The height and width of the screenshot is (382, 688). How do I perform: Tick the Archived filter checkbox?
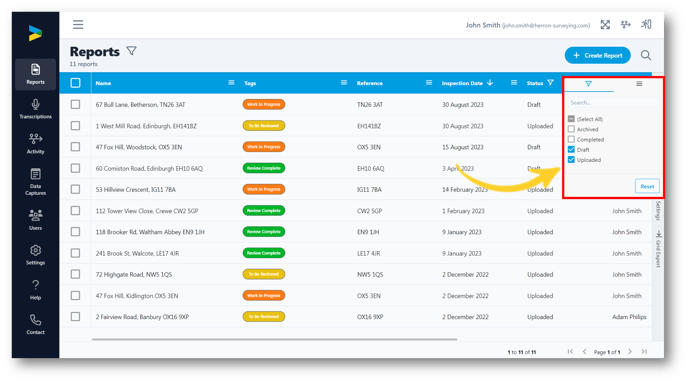click(571, 129)
